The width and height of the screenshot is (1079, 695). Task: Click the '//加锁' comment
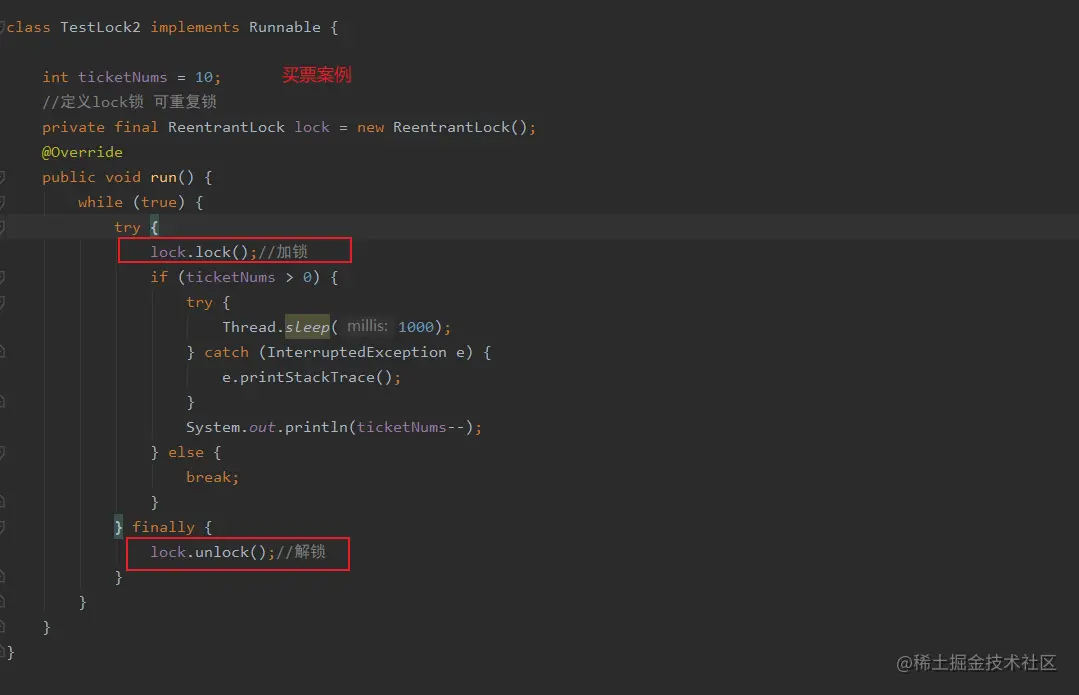click(283, 253)
